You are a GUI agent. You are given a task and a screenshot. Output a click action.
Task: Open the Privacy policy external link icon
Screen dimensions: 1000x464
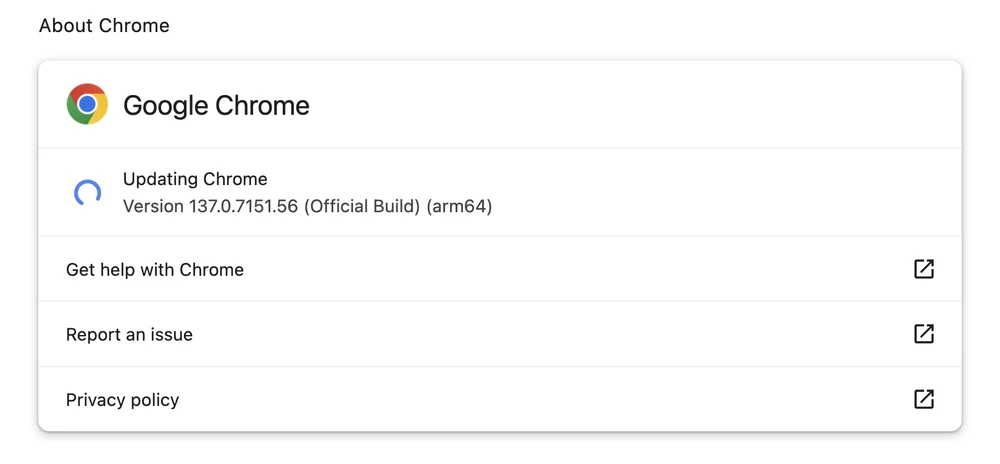tap(924, 399)
